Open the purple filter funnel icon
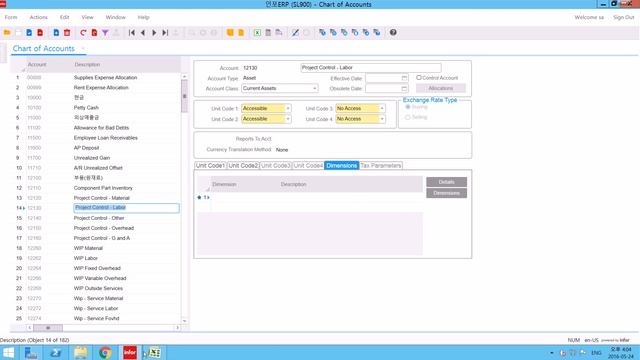The width and height of the screenshot is (640, 360). 105,33
